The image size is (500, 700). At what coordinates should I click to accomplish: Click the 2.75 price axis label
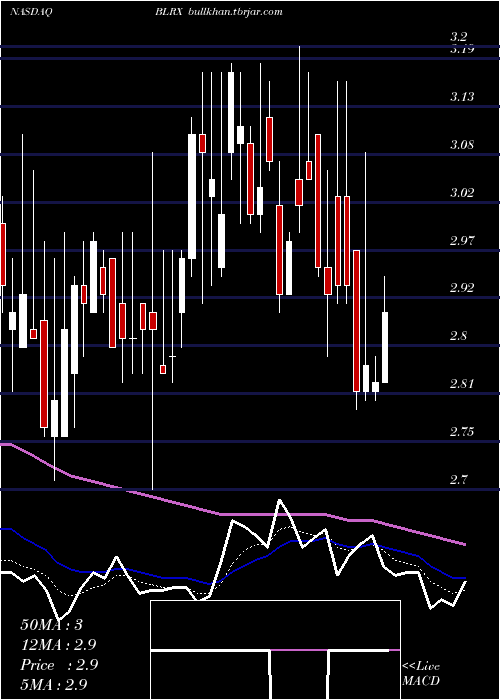pyautogui.click(x=462, y=432)
